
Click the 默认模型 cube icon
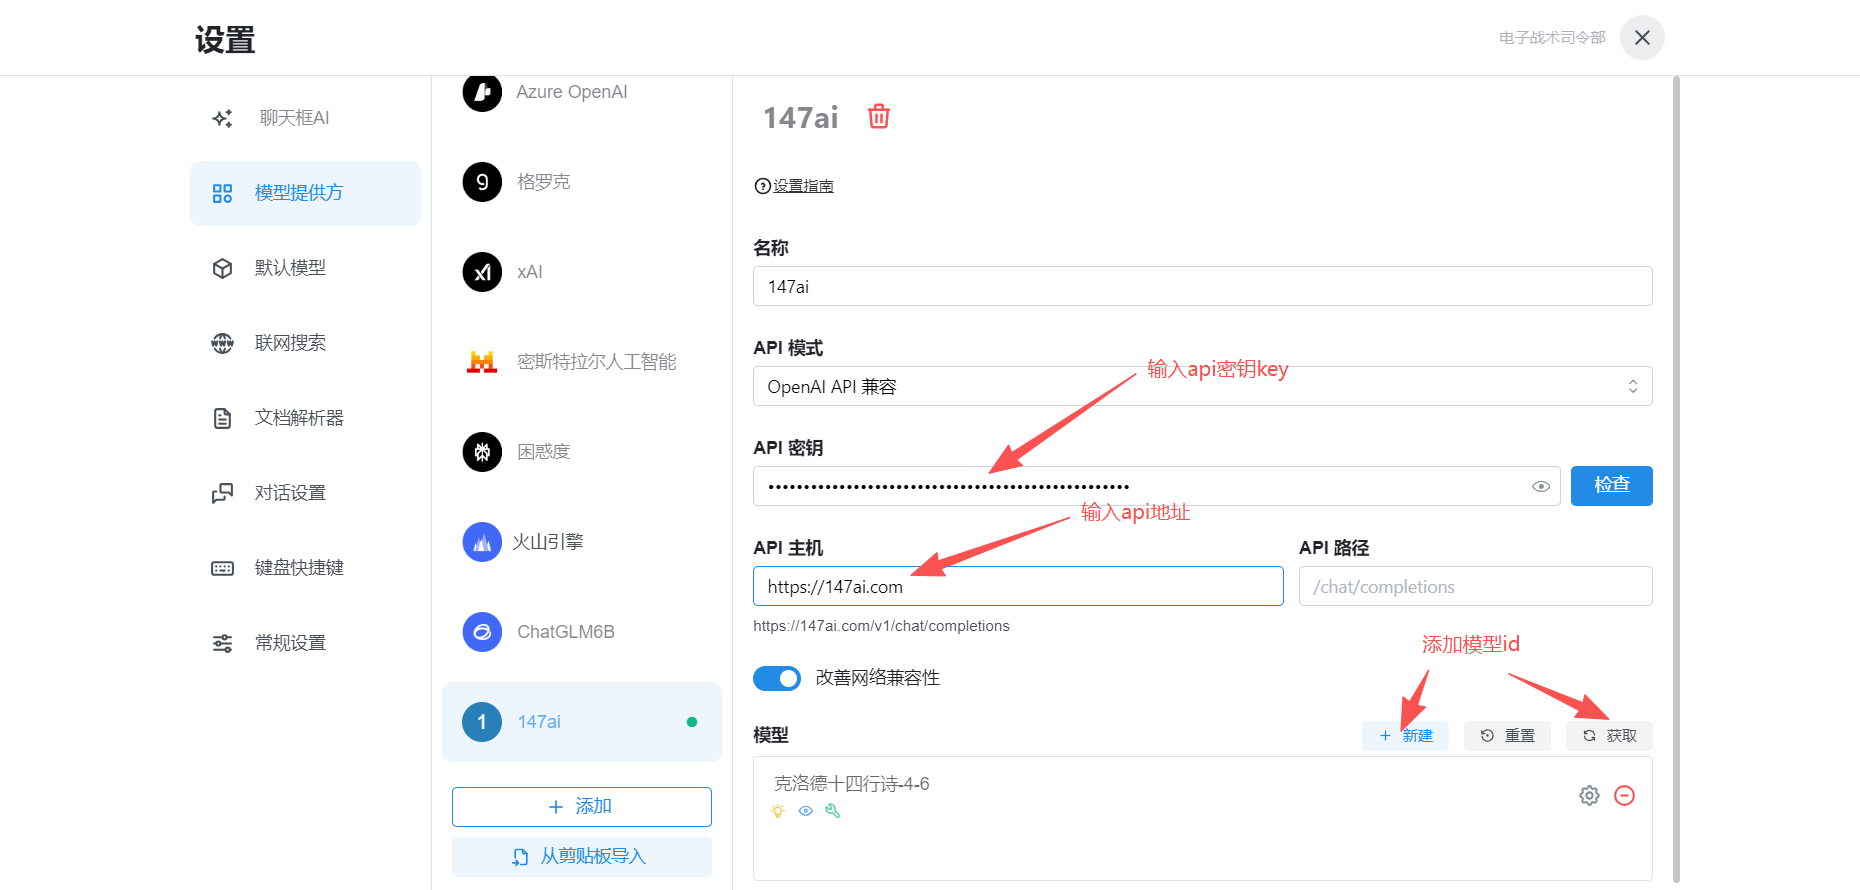click(222, 268)
